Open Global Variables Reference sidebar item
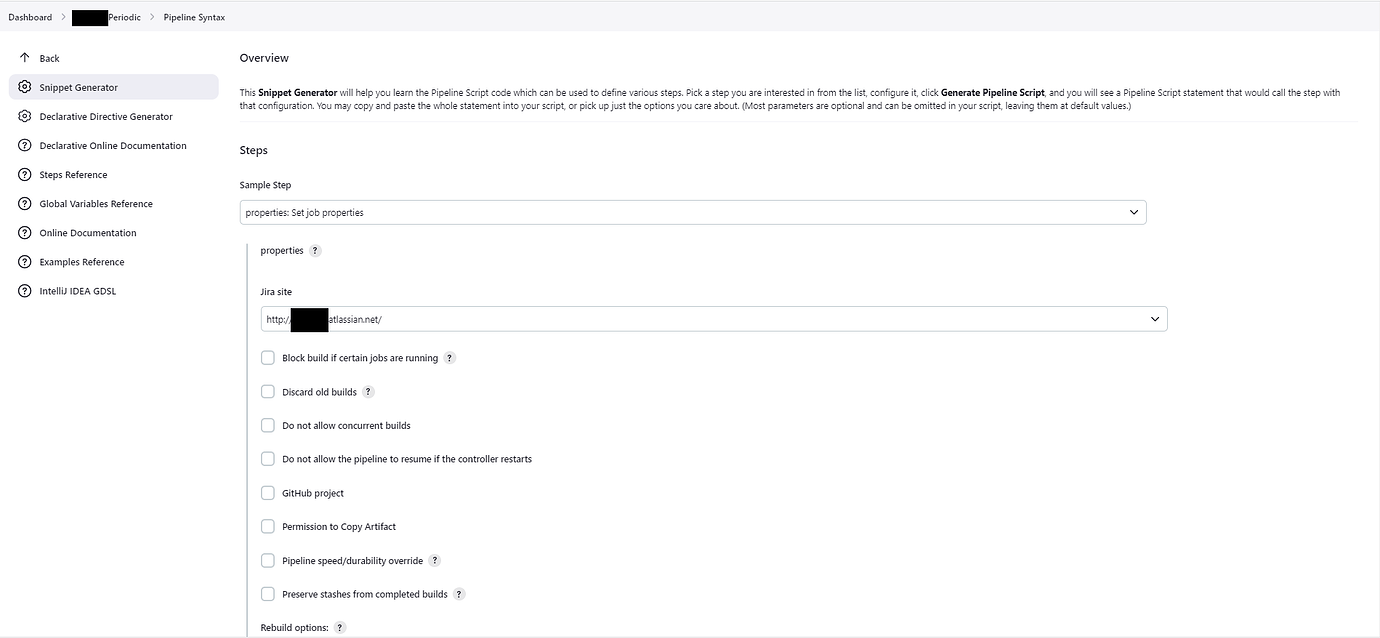The image size is (1380, 638). tap(96, 204)
